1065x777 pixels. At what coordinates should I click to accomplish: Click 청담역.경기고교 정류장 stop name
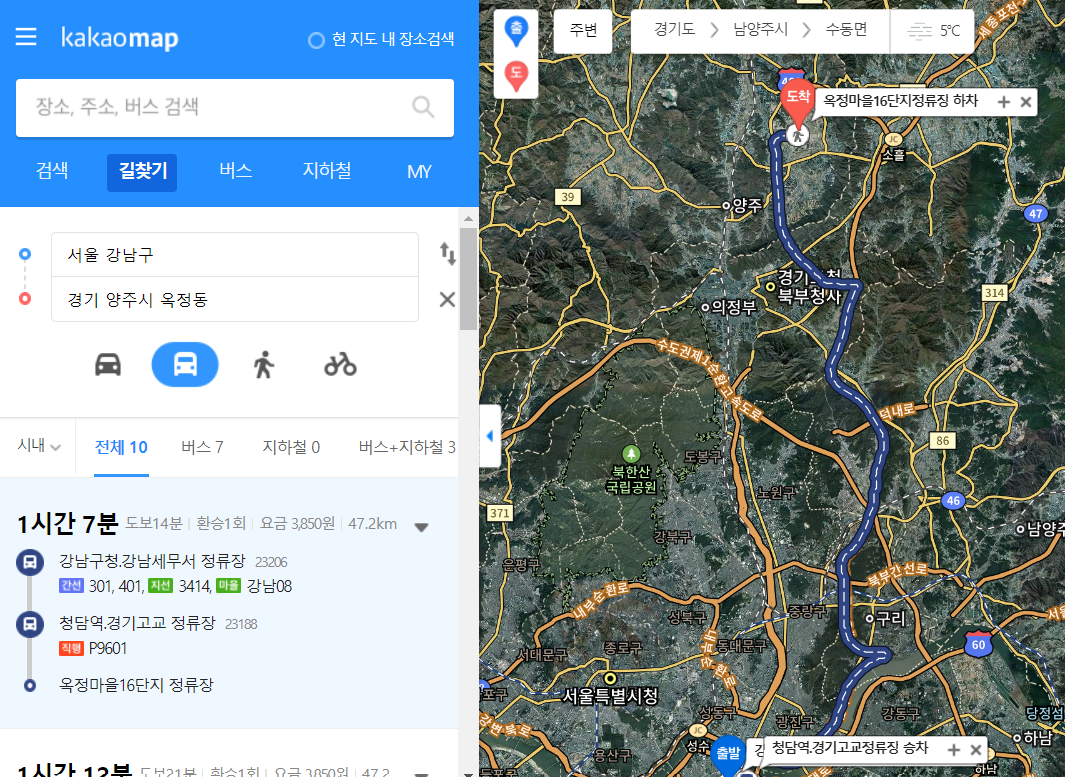click(137, 623)
